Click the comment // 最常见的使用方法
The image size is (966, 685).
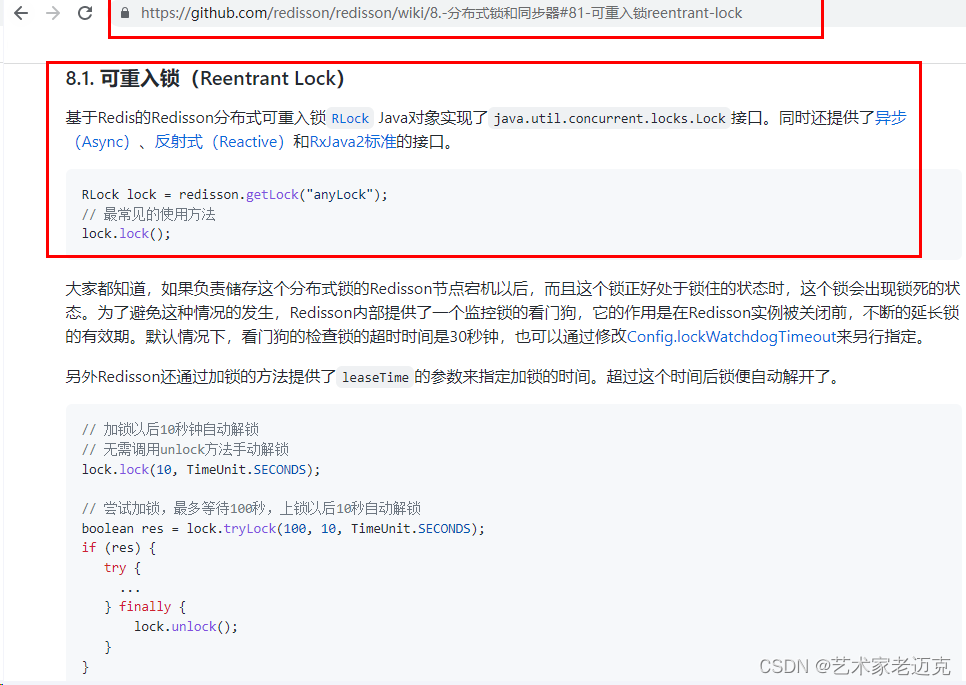[148, 214]
